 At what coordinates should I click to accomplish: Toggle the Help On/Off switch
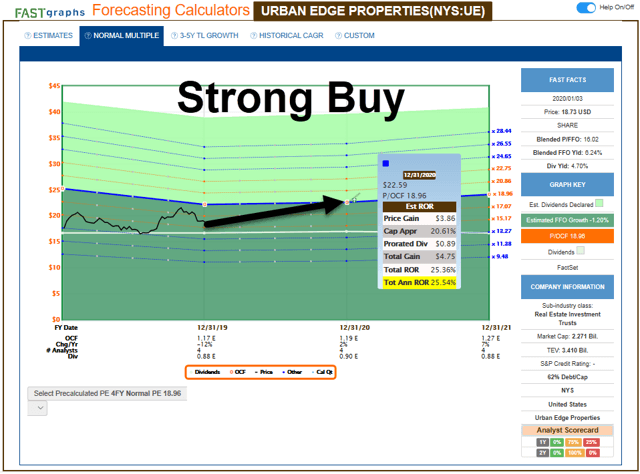586,7
